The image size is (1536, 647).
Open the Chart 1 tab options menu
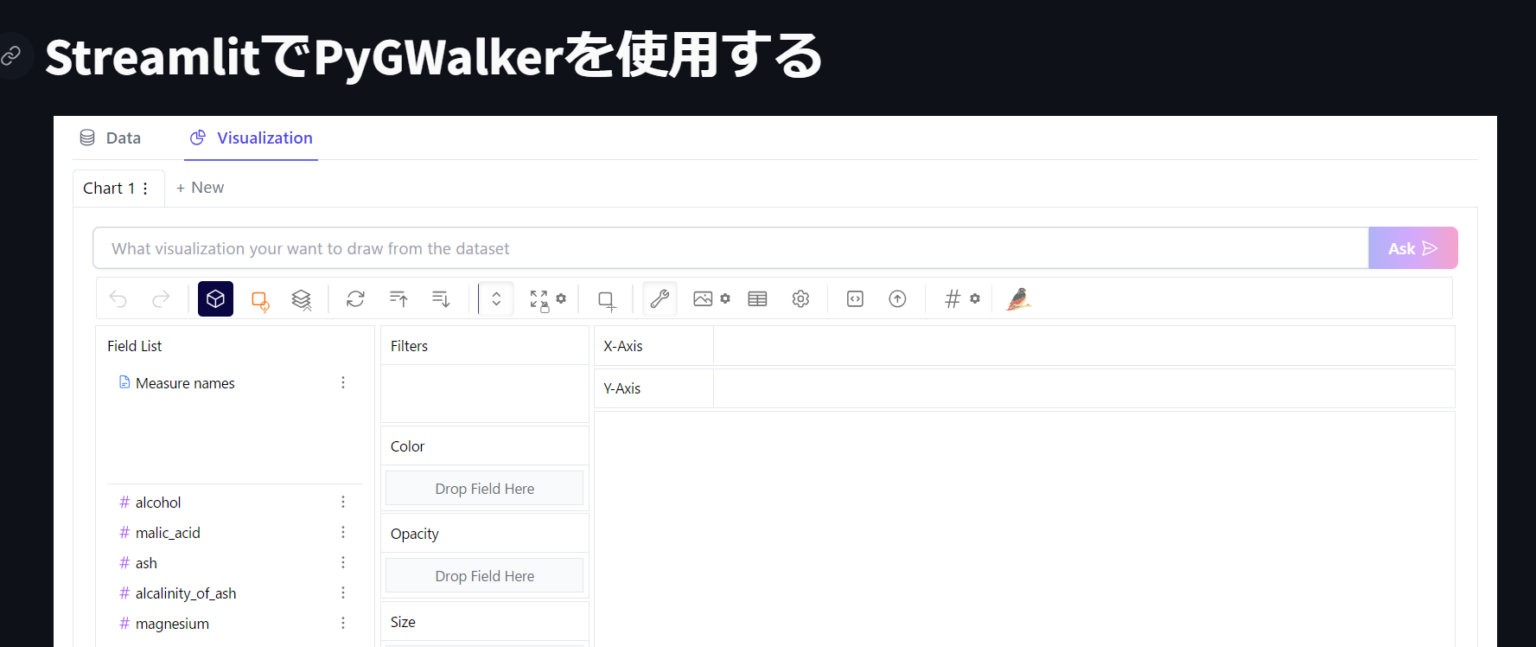coord(144,187)
